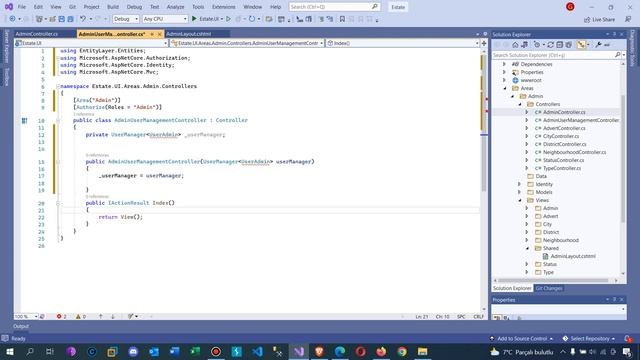The width and height of the screenshot is (640, 360).
Task: Click Select Repository button
Action: pos(589,338)
